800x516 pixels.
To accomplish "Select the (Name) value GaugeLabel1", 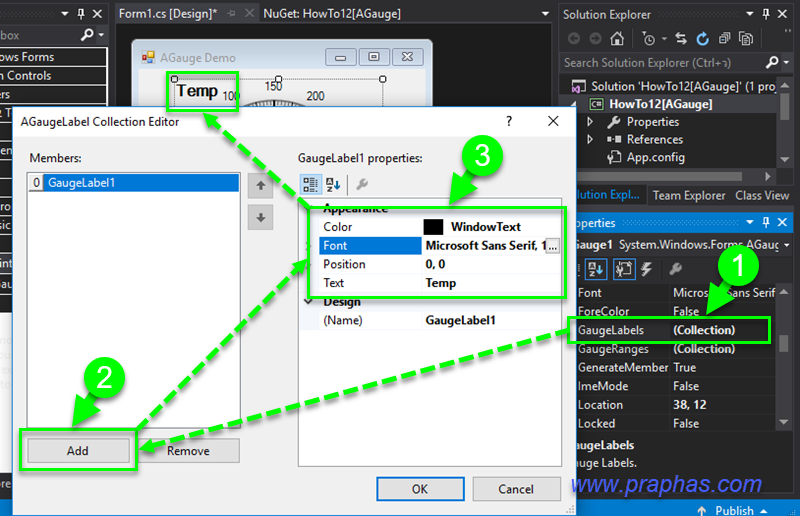I will 460,320.
